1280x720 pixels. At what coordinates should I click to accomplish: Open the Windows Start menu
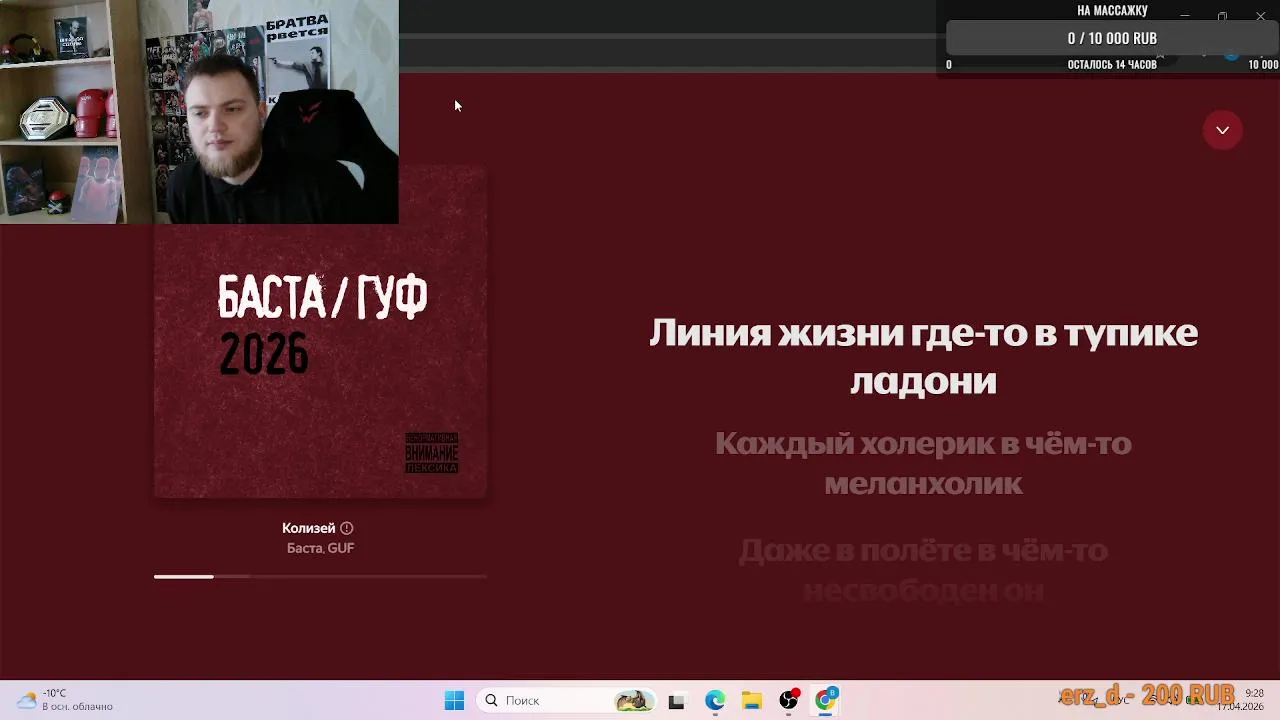(x=454, y=701)
